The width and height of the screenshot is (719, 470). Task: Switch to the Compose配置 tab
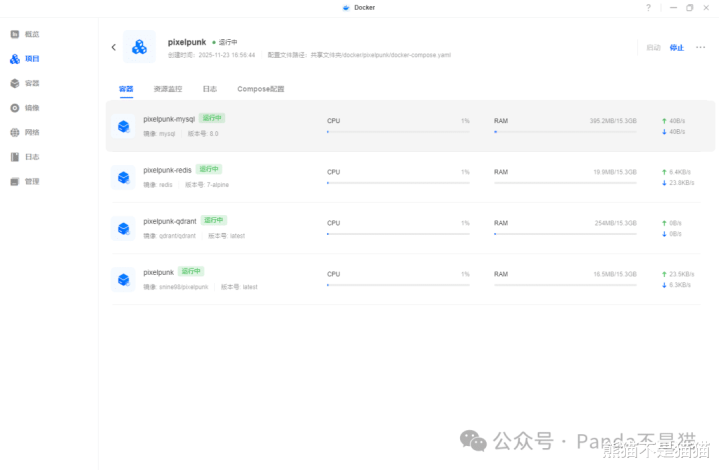[260, 89]
